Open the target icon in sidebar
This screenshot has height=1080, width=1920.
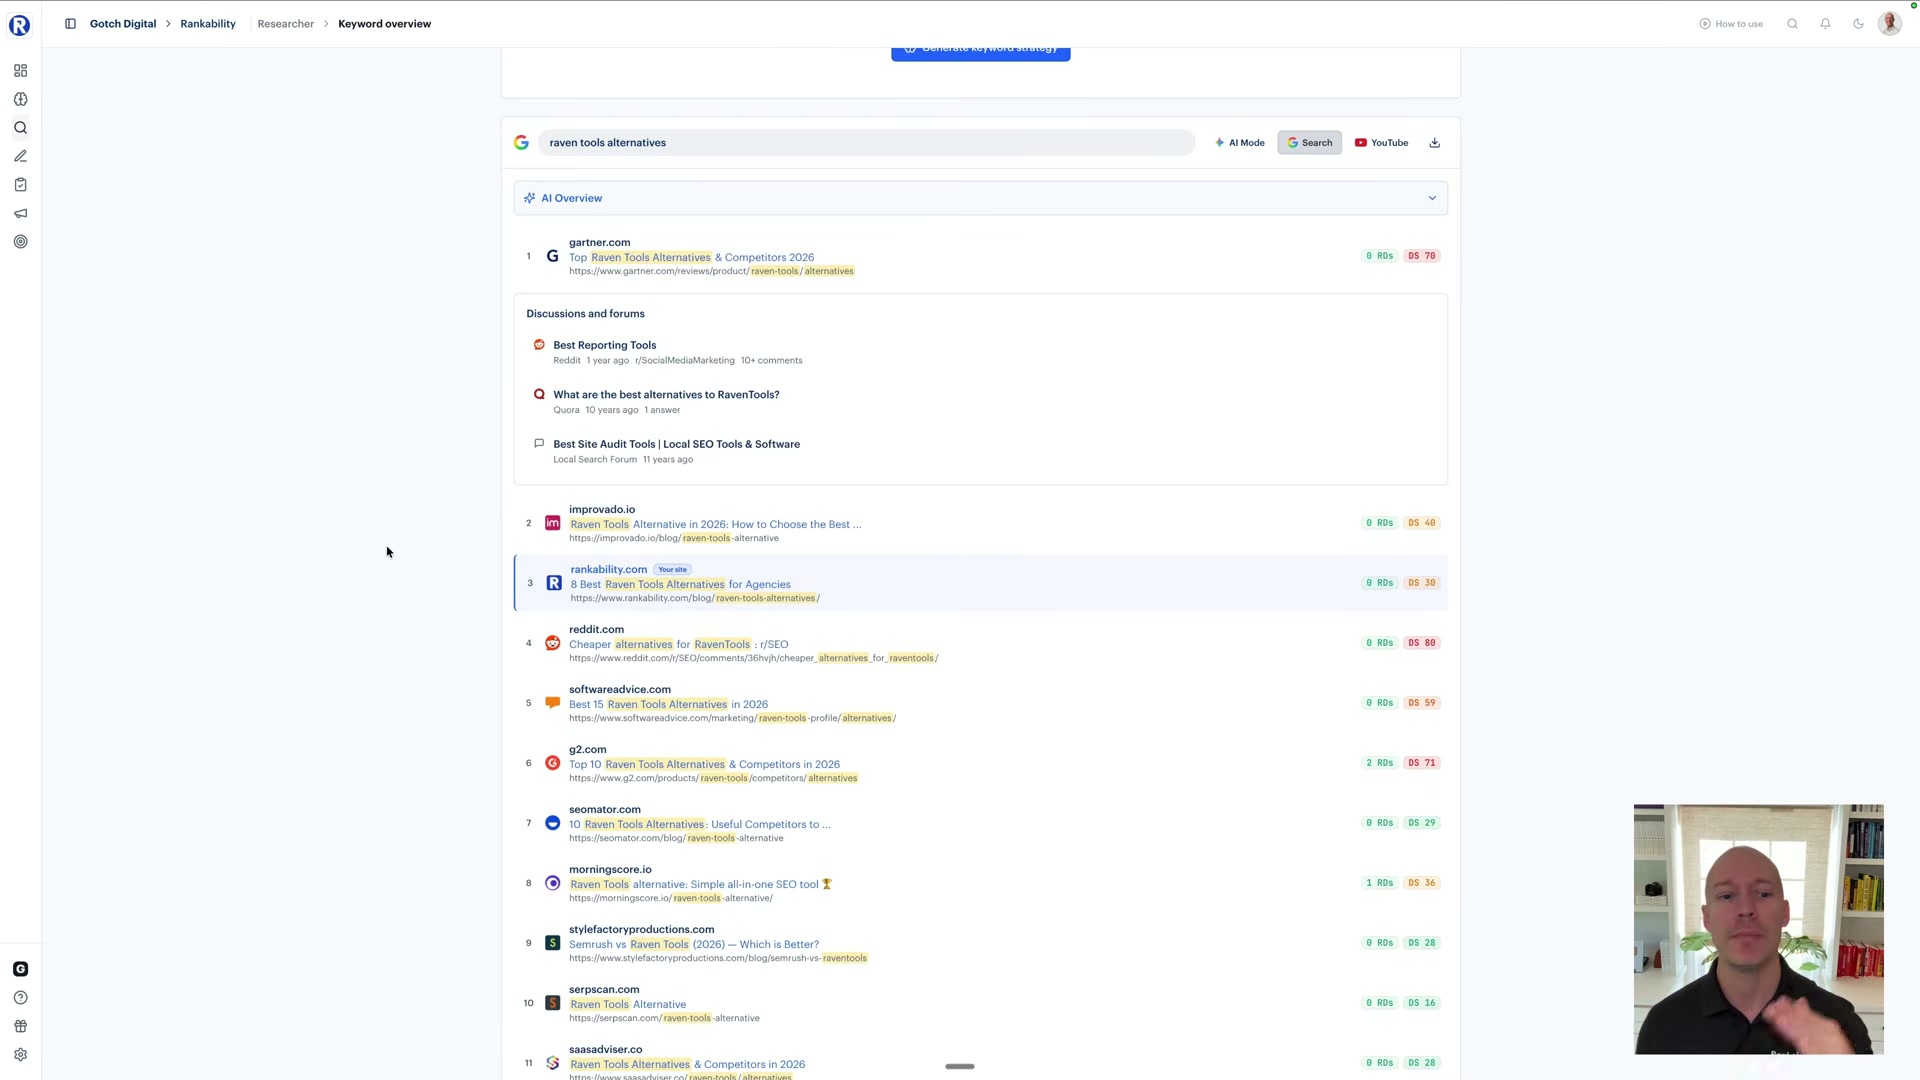point(21,242)
